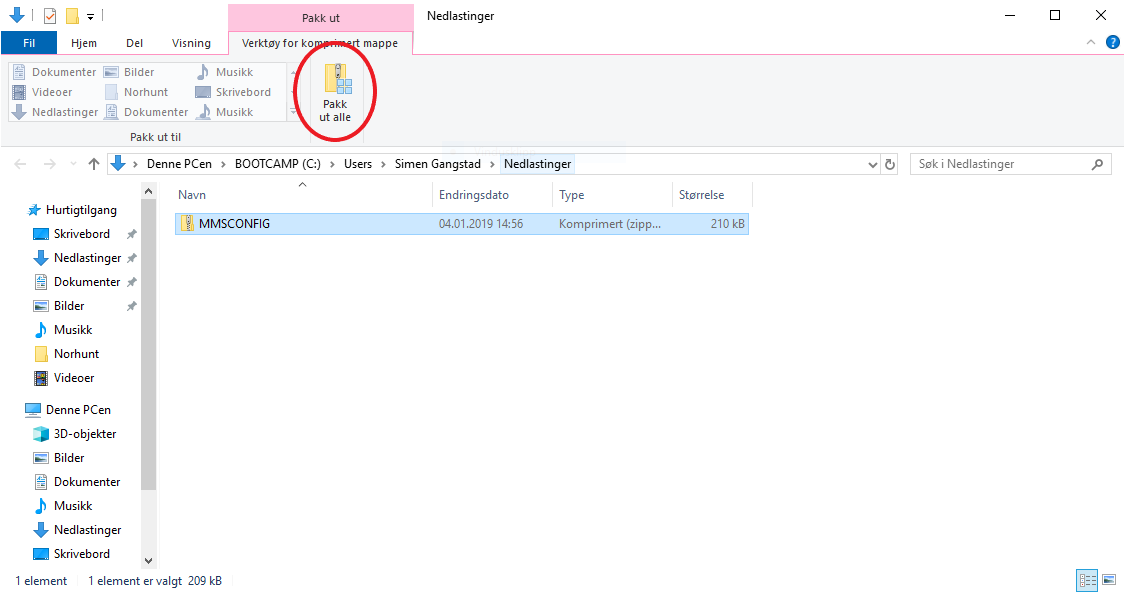Image resolution: width=1125 pixels, height=593 pixels.
Task: Open the address bar history dropdown arrow
Action: [x=872, y=164]
